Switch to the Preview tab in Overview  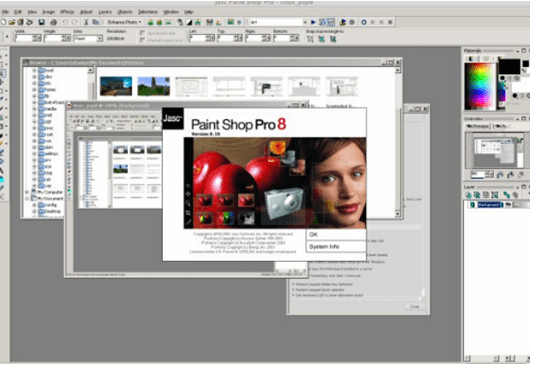[x=477, y=126]
